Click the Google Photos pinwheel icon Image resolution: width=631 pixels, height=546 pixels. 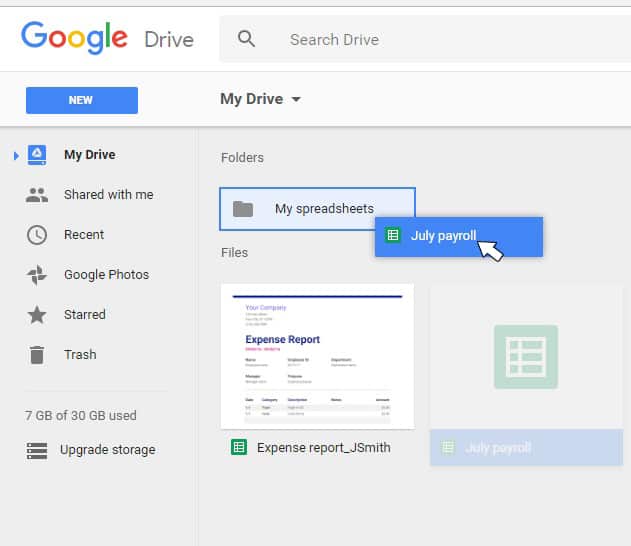click(x=37, y=275)
